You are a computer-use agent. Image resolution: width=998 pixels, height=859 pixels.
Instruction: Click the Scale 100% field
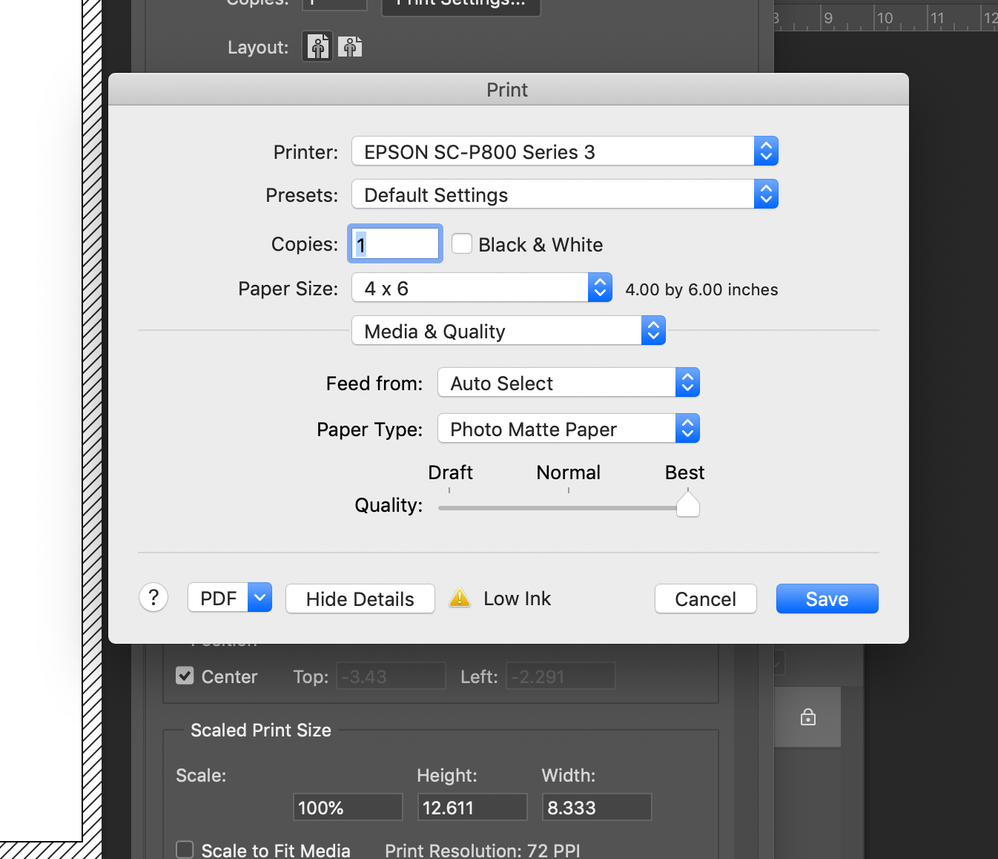(x=348, y=807)
